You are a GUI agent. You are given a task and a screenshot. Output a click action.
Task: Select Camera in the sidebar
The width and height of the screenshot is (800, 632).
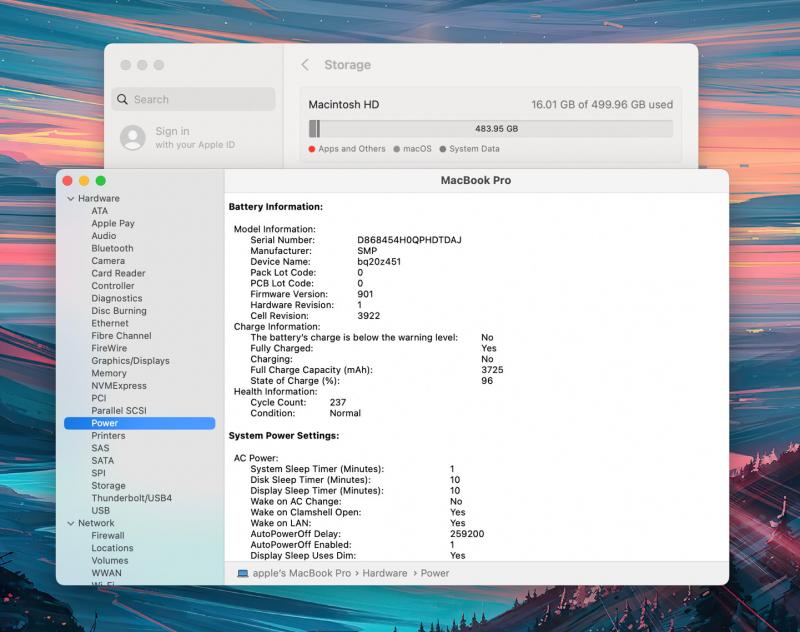(x=108, y=261)
